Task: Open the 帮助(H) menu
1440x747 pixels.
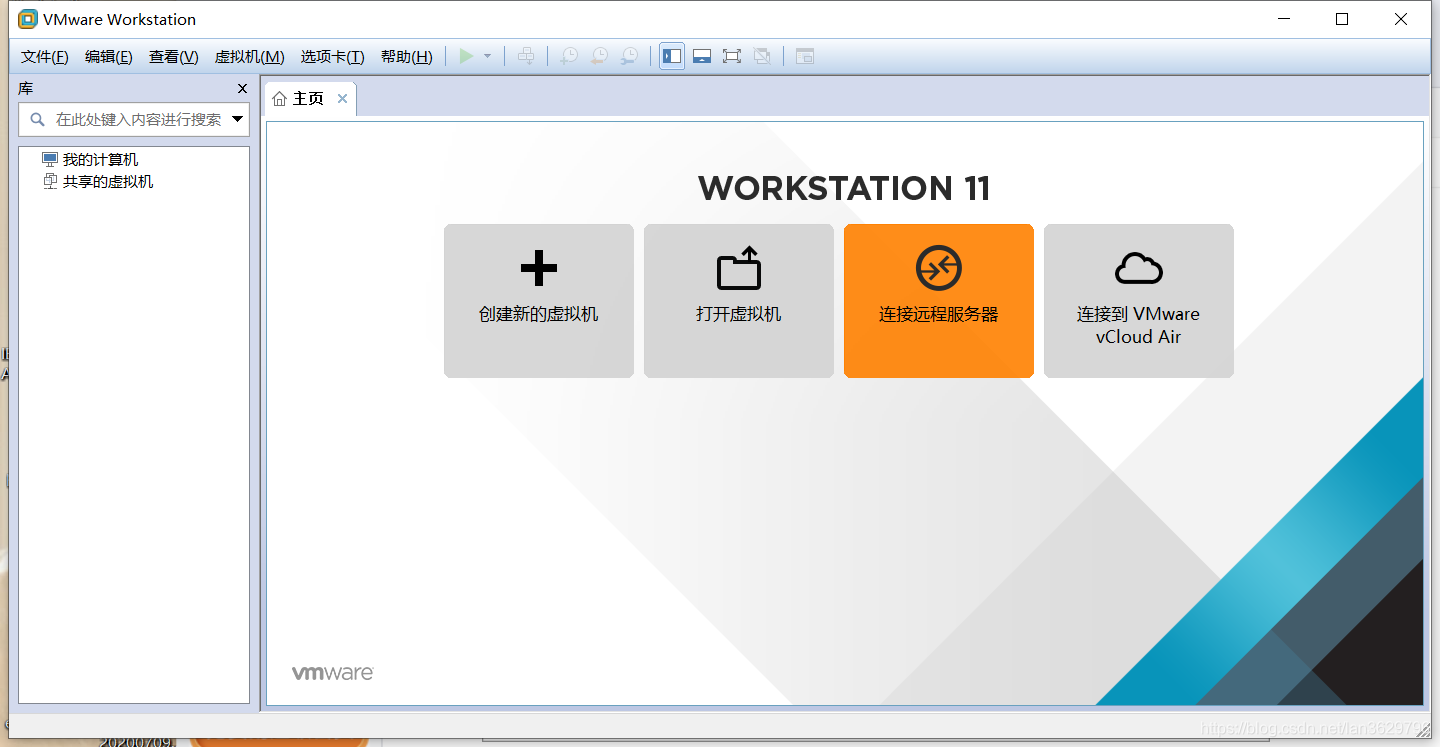Action: (407, 57)
